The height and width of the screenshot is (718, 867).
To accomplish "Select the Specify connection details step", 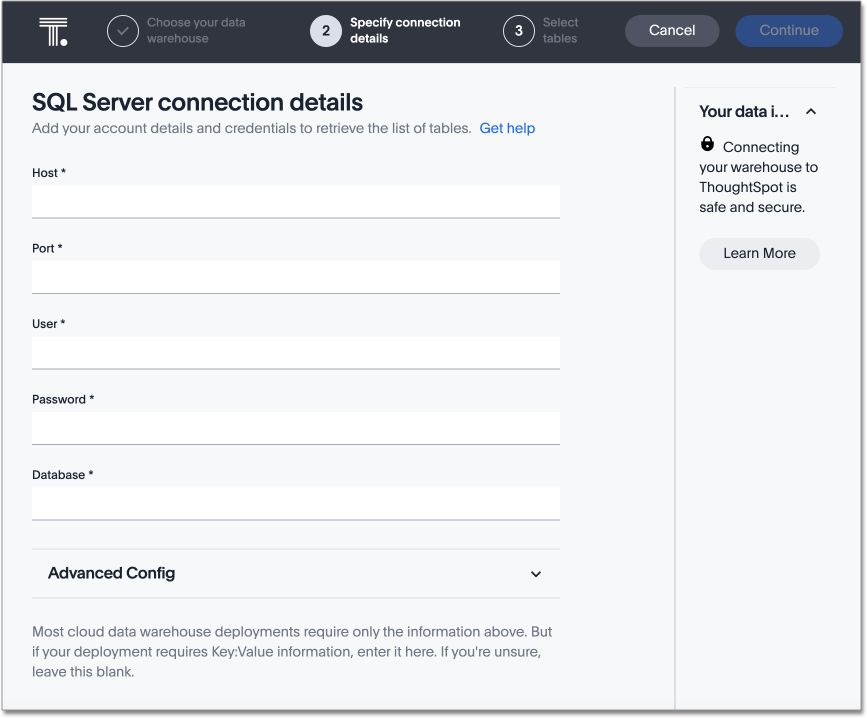I will point(405,31).
